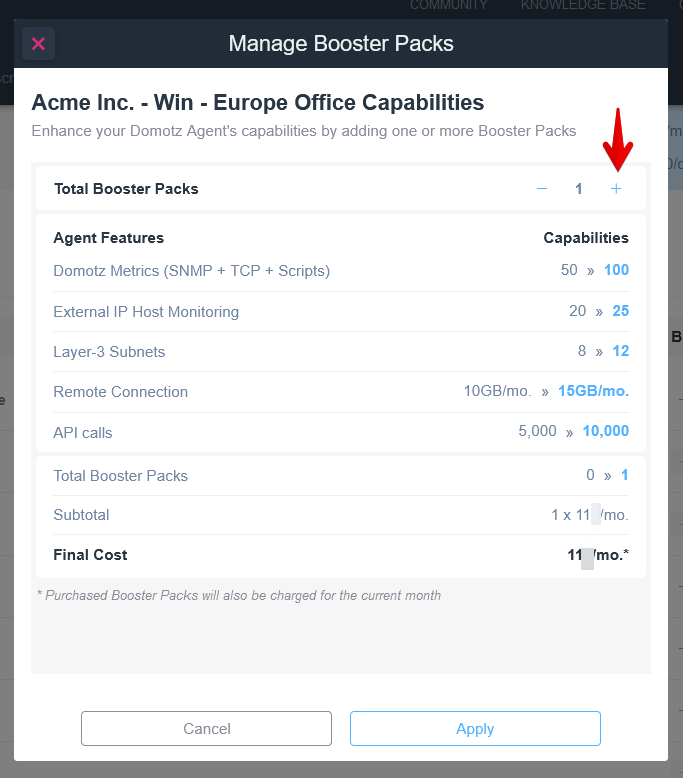Click the Capabilities column header
The height and width of the screenshot is (778, 683).
coord(586,238)
